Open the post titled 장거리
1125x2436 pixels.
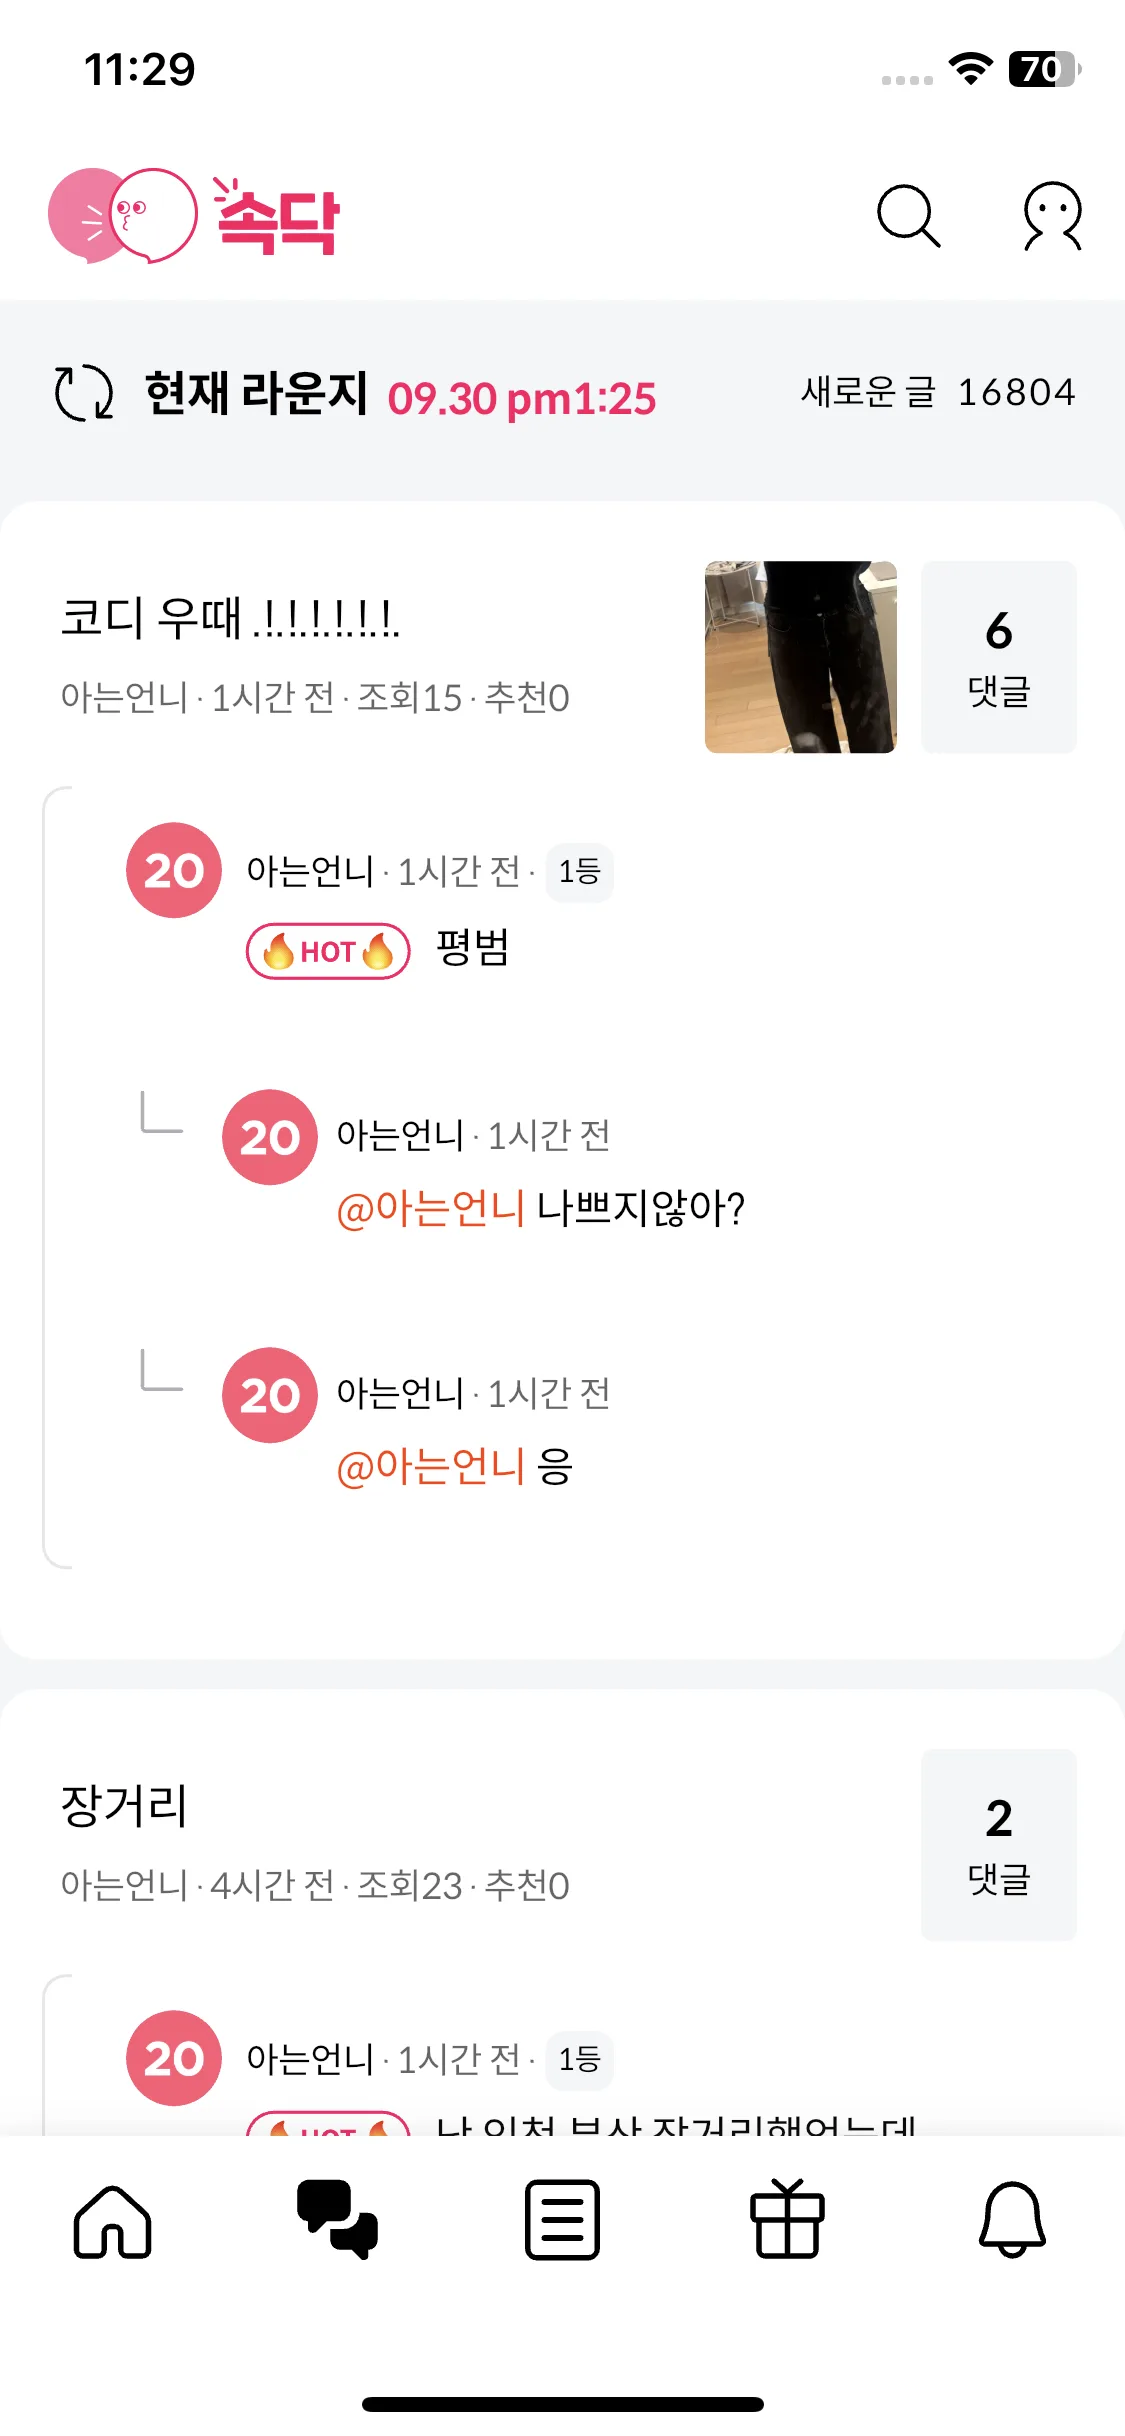(125, 1806)
